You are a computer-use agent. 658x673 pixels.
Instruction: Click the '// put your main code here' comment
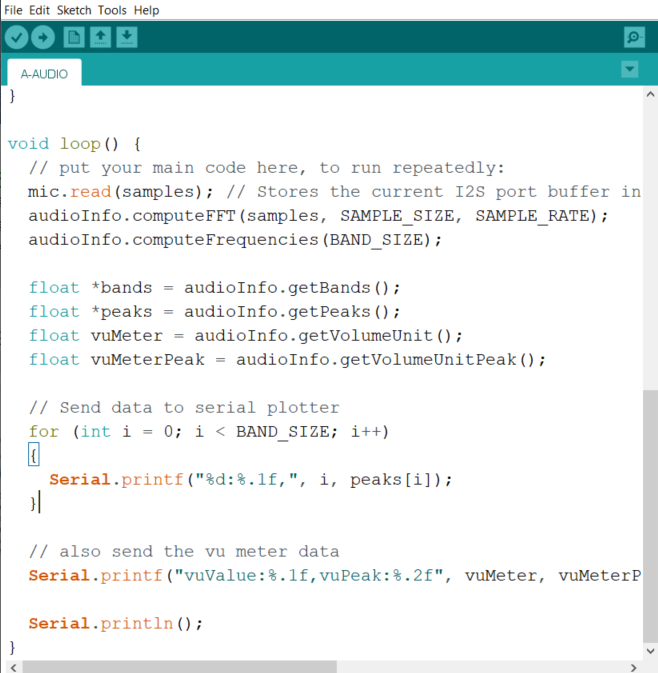(x=267, y=168)
